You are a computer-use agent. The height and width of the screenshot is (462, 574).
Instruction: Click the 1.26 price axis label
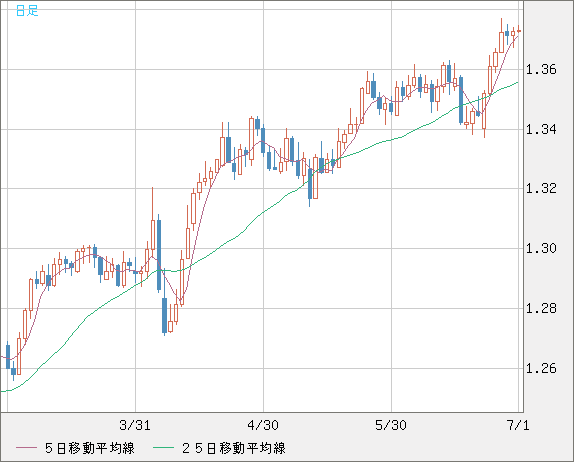pos(541,368)
